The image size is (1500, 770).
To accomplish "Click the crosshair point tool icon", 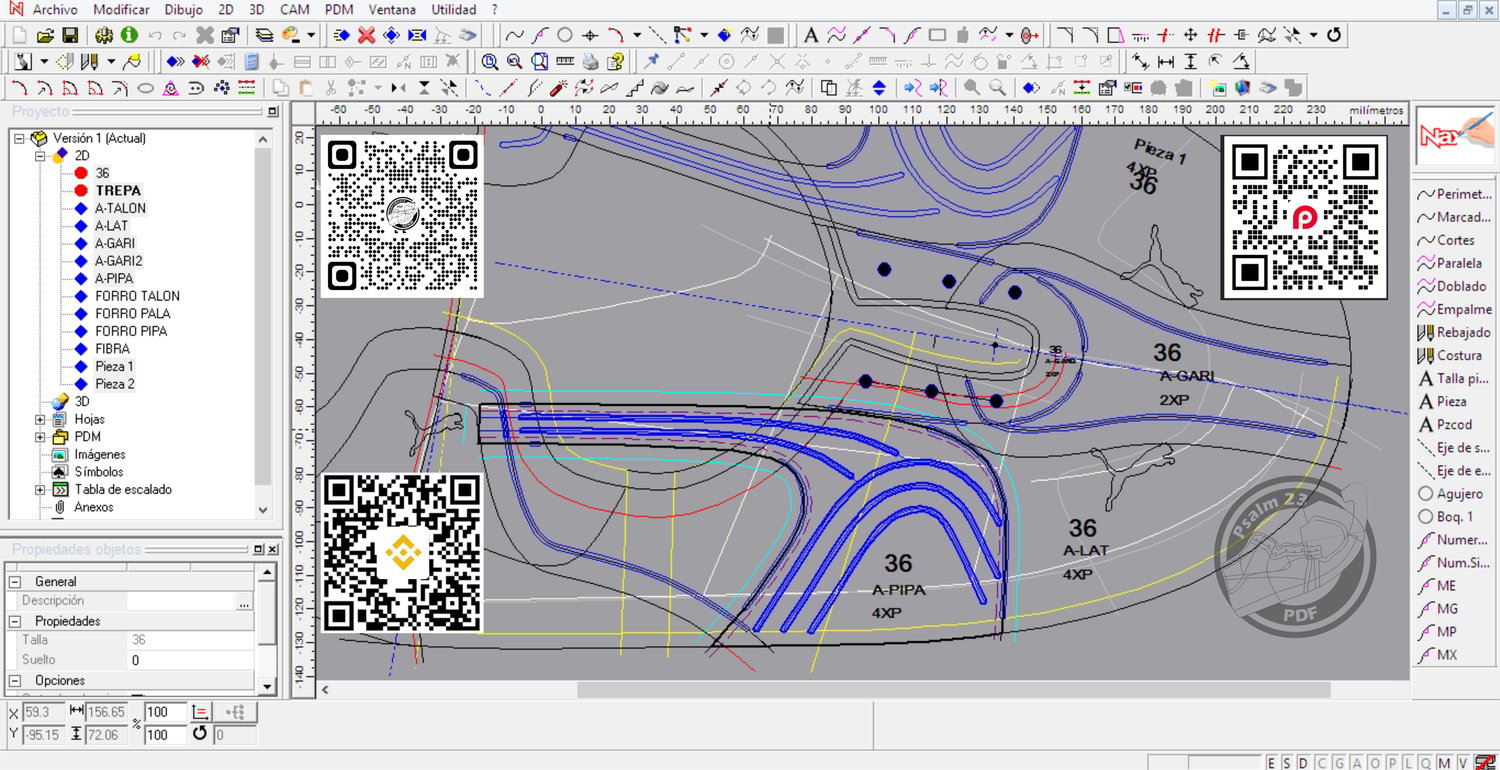I will click(x=590, y=35).
